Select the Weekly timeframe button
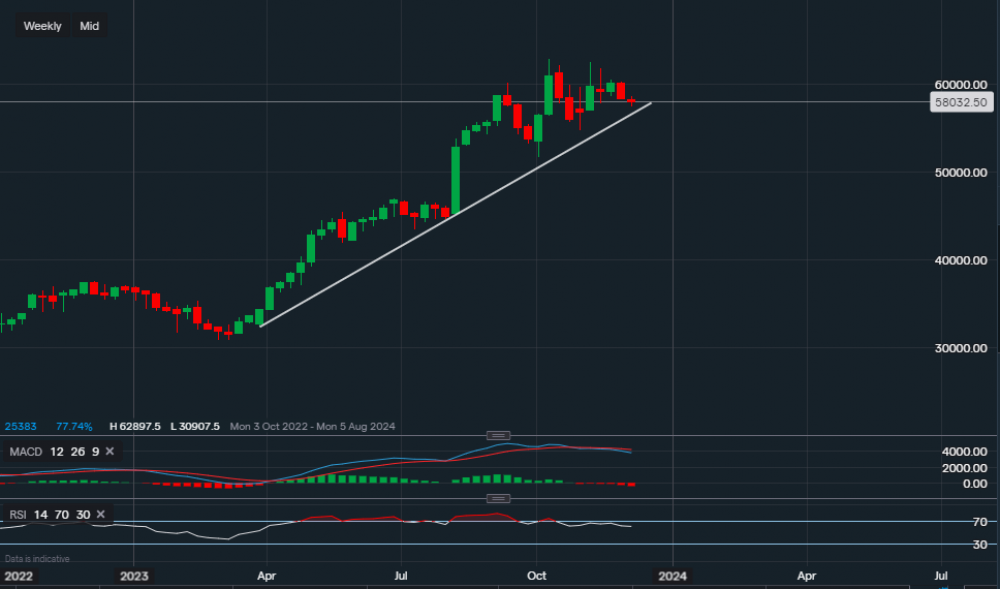Viewport: 1000px width, 589px height. pos(41,25)
